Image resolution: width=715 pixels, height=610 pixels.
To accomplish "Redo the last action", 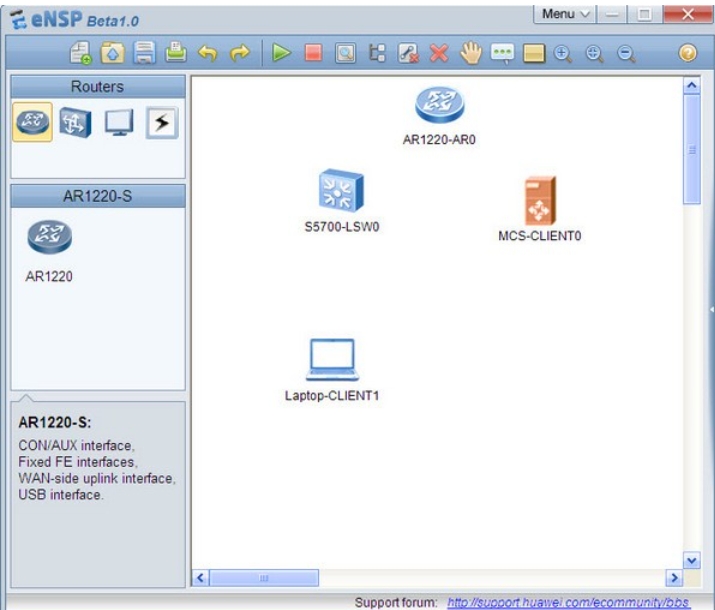I will tap(240, 53).
